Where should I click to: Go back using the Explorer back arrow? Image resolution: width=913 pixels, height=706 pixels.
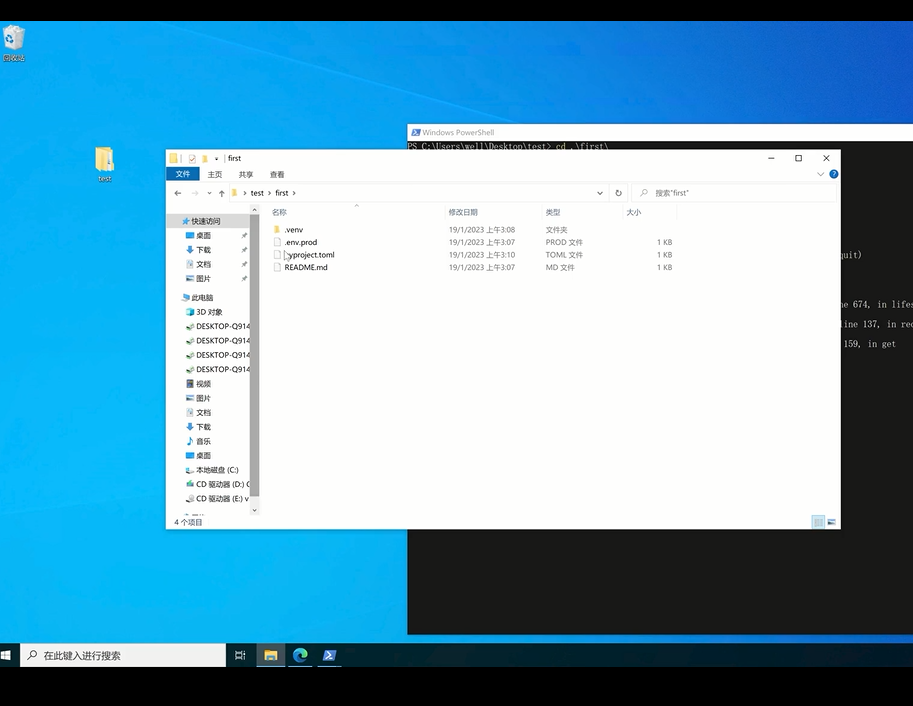click(178, 193)
